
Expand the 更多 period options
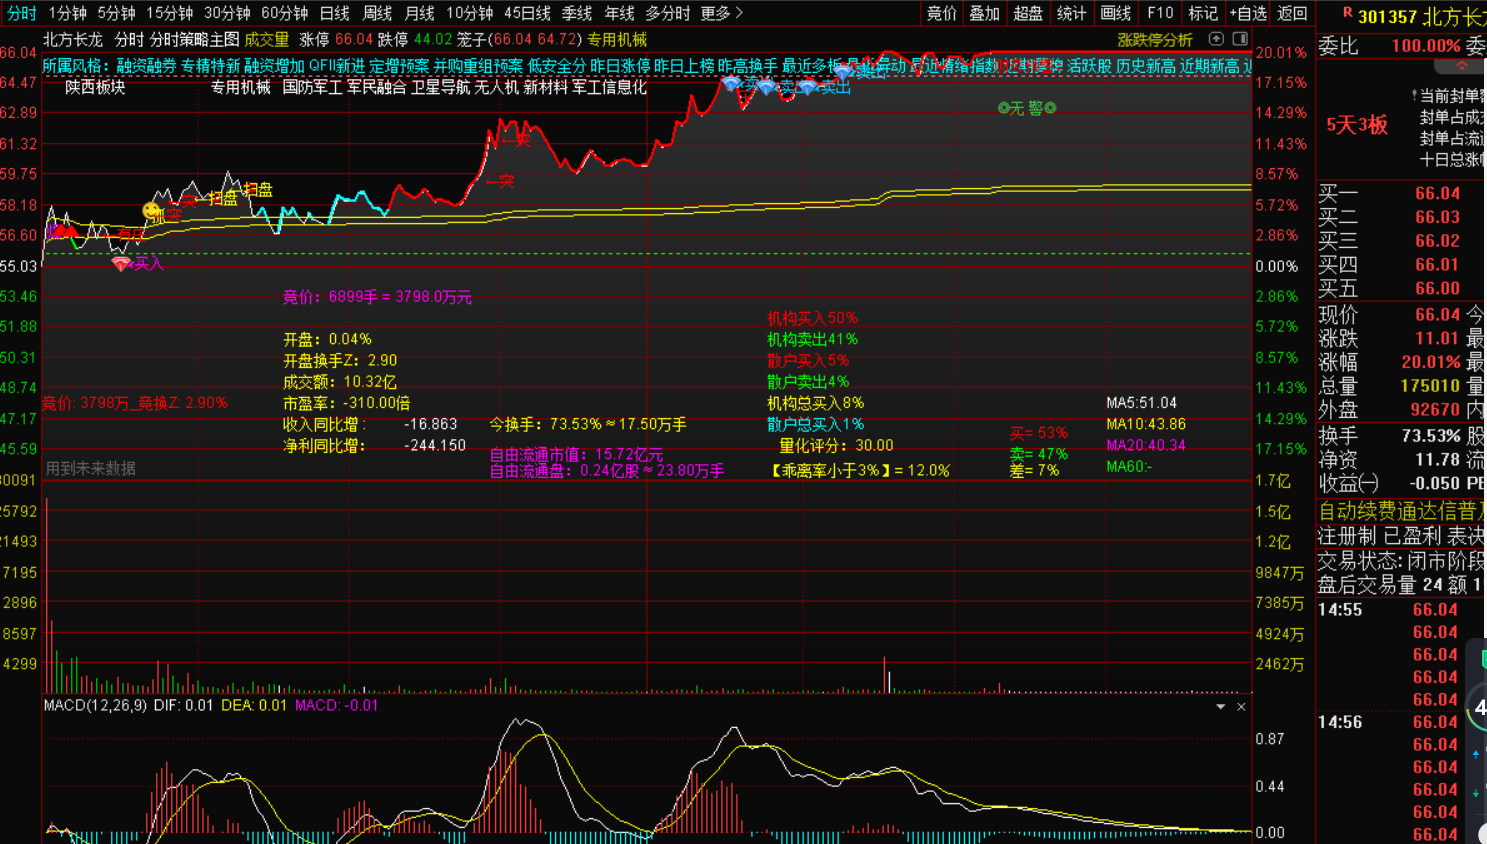[x=721, y=13]
